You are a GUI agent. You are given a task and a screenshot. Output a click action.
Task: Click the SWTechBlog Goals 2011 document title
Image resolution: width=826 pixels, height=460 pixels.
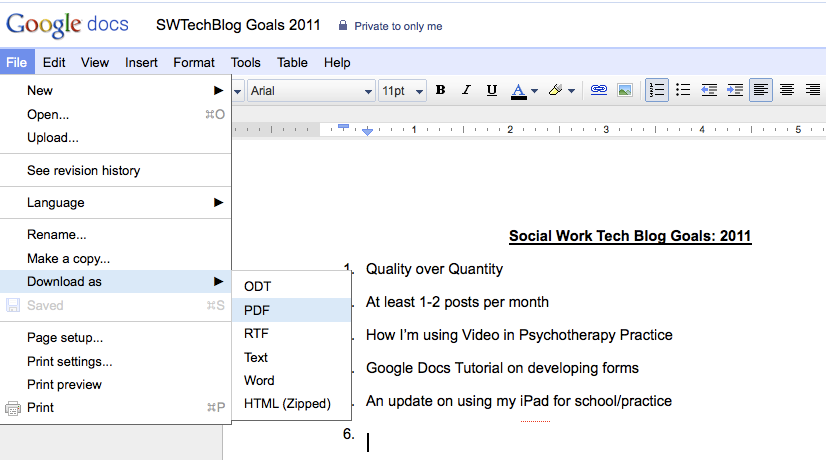[x=238, y=25]
